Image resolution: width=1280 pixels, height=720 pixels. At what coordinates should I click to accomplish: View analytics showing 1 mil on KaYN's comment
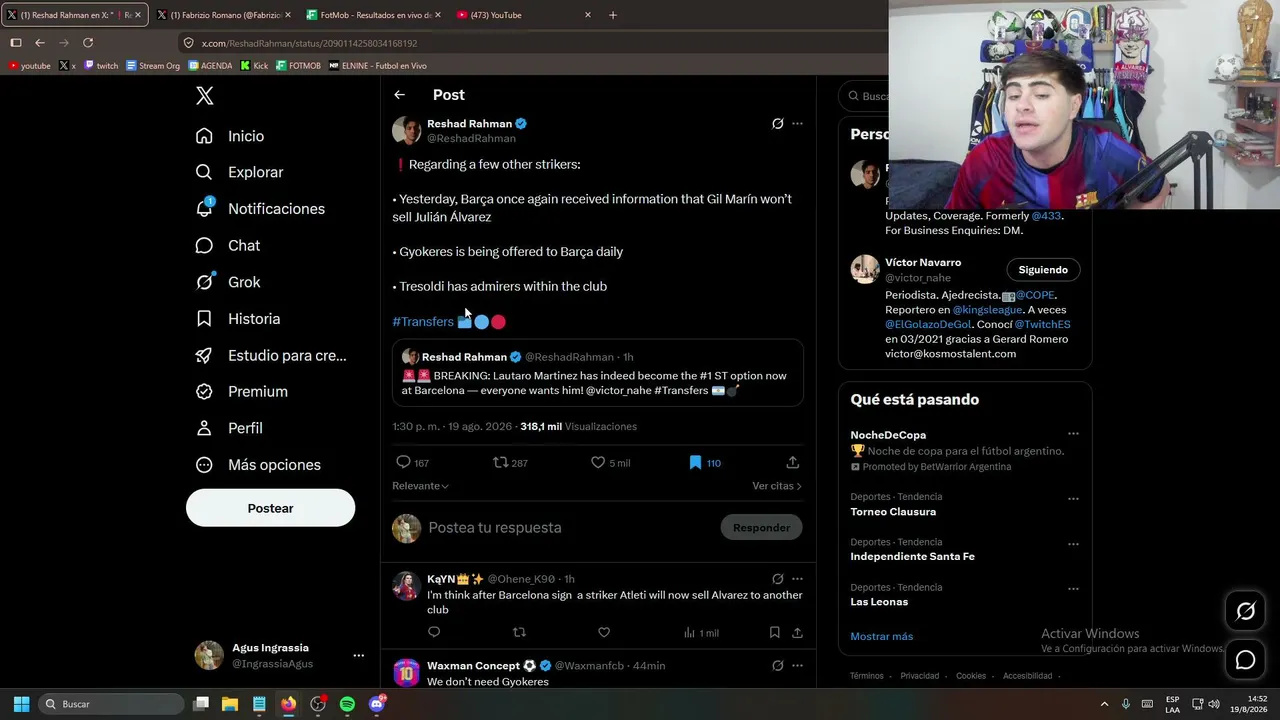700,633
